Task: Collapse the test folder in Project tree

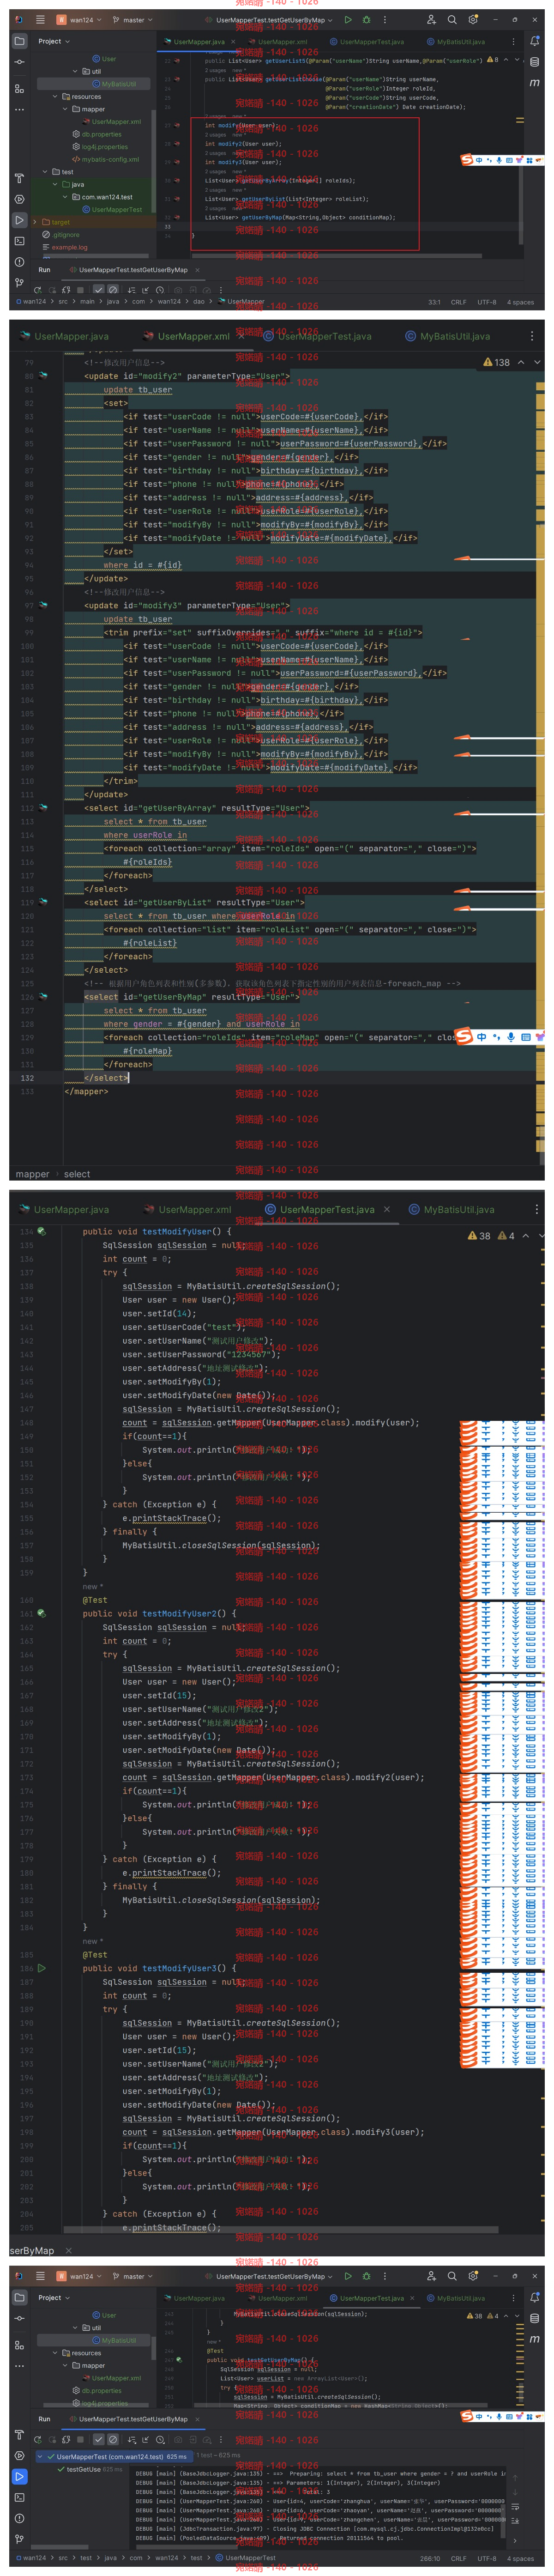Action: click(x=45, y=172)
